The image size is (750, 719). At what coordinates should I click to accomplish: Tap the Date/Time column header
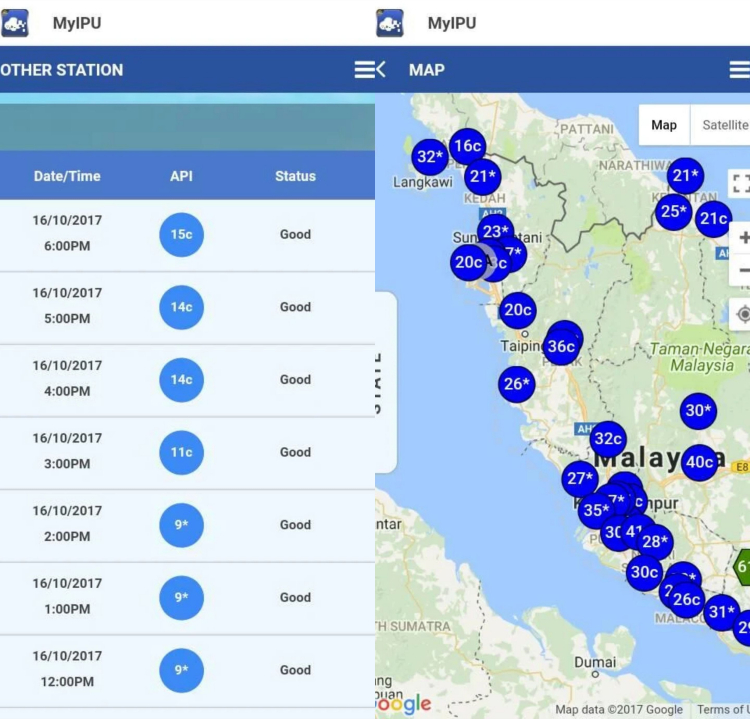[x=67, y=176]
